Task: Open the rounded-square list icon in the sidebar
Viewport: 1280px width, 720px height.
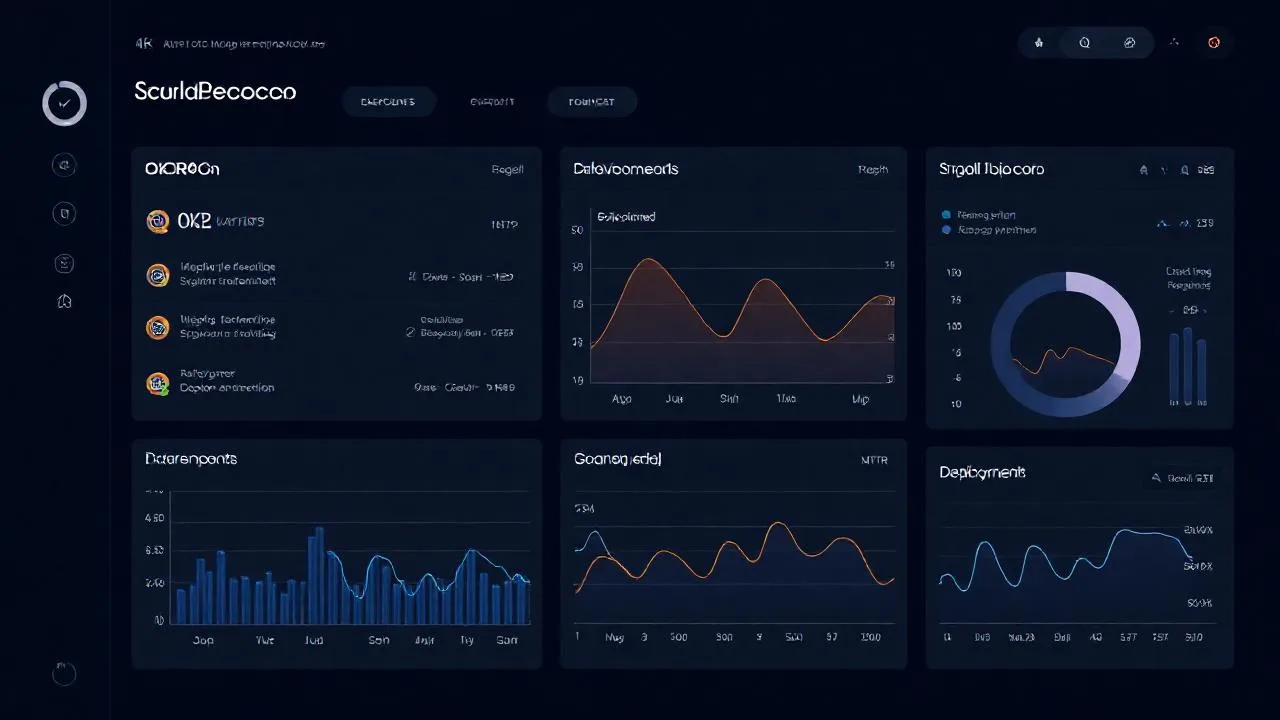Action: click(64, 263)
